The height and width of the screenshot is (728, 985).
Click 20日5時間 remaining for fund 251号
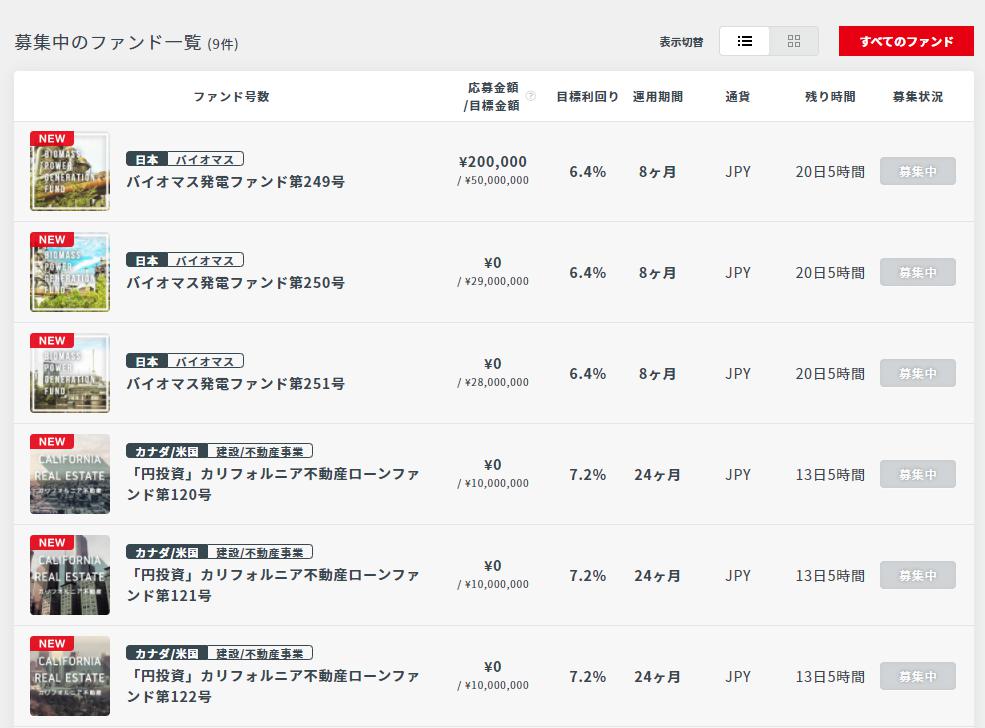coord(830,374)
